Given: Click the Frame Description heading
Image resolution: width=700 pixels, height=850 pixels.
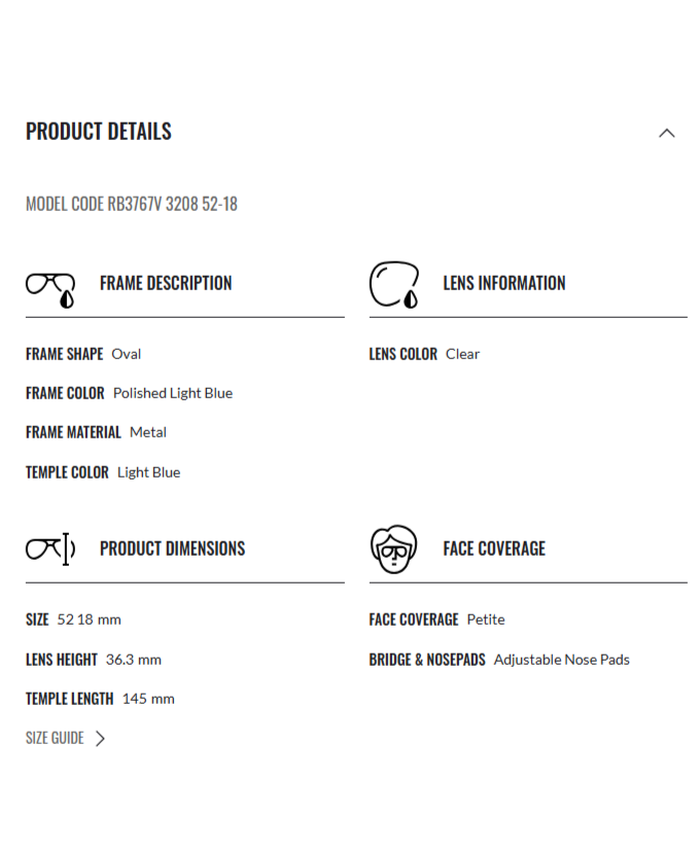Looking at the screenshot, I should tap(166, 283).
